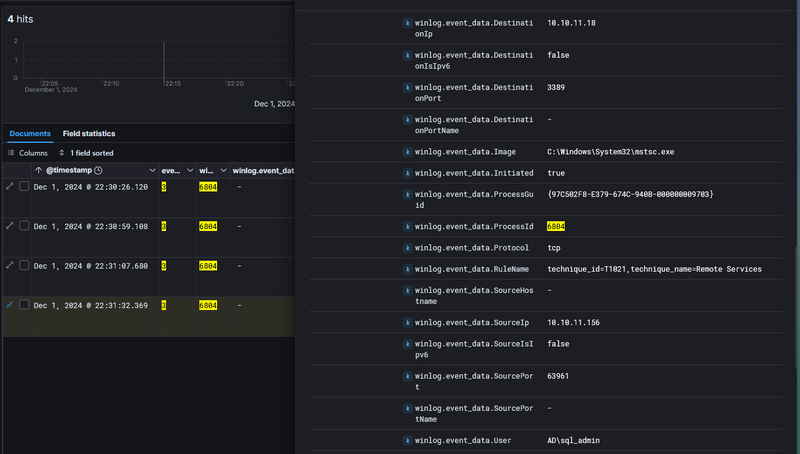Select the Documents tab
800x454 pixels.
pyautogui.click(x=30, y=133)
